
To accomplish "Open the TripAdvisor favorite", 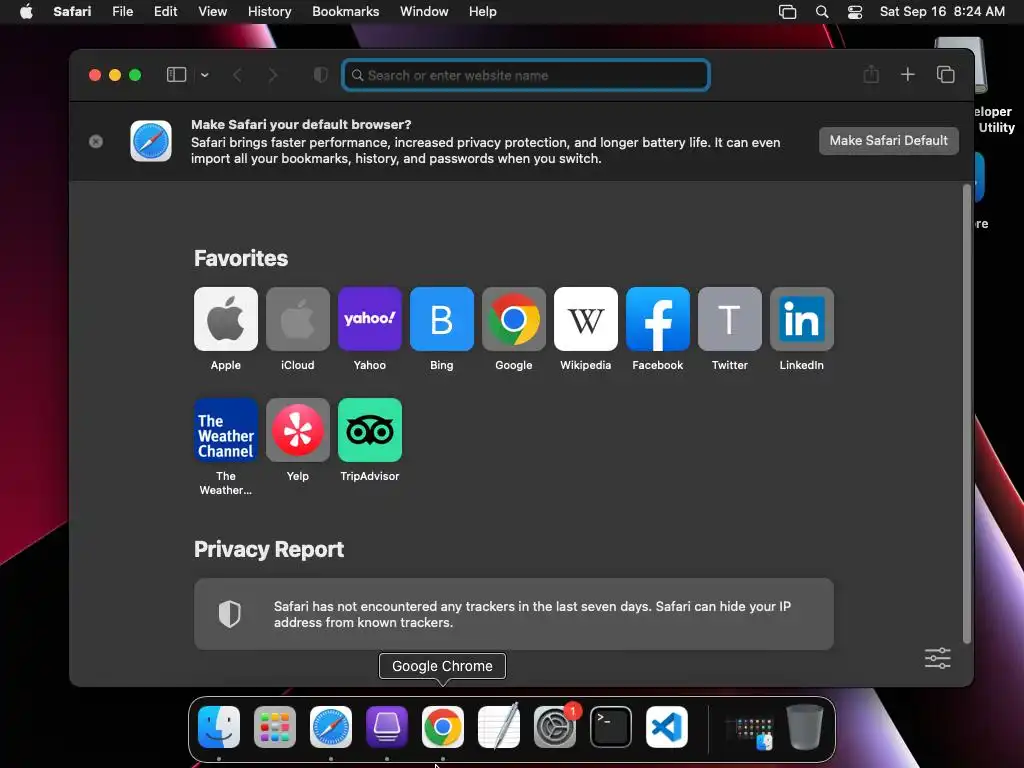I will pos(370,430).
